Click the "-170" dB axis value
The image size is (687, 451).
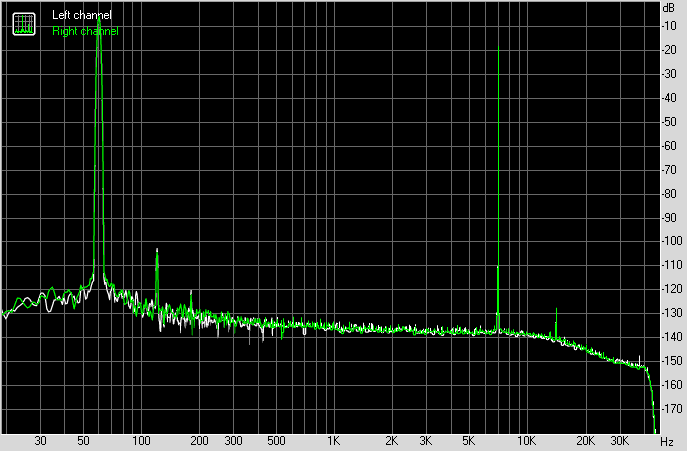click(x=672, y=408)
